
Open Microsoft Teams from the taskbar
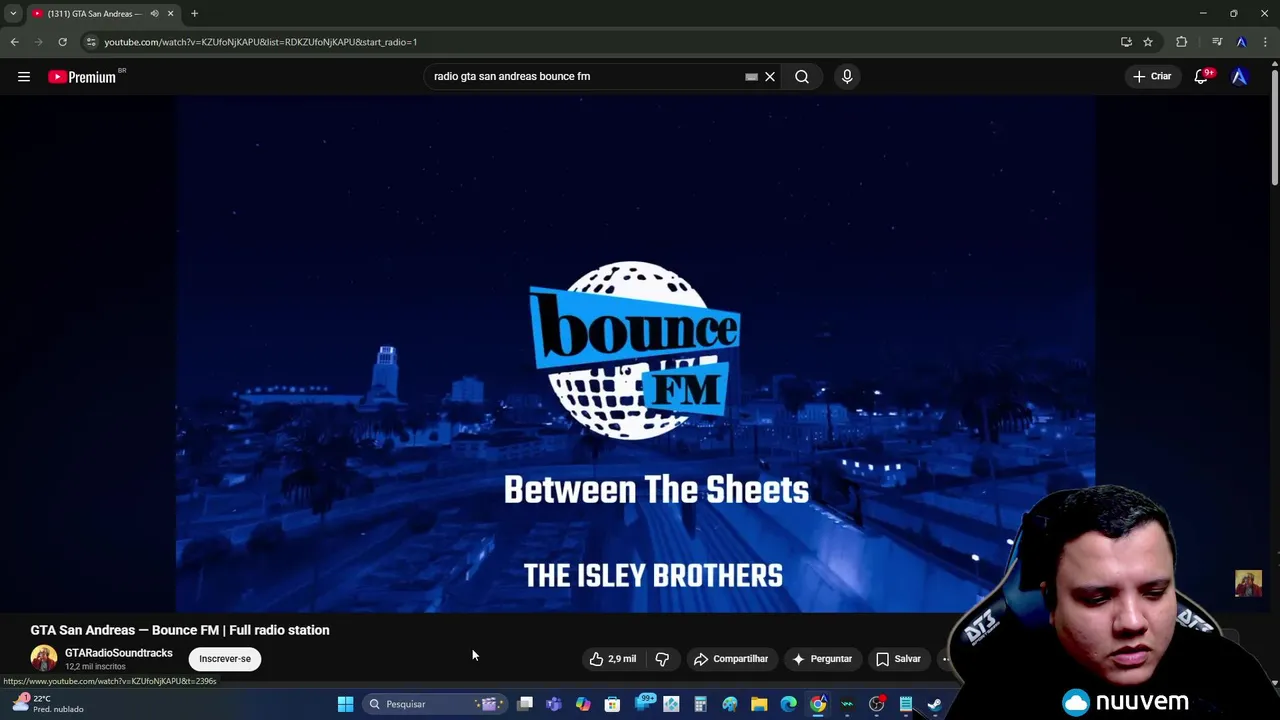click(x=554, y=704)
